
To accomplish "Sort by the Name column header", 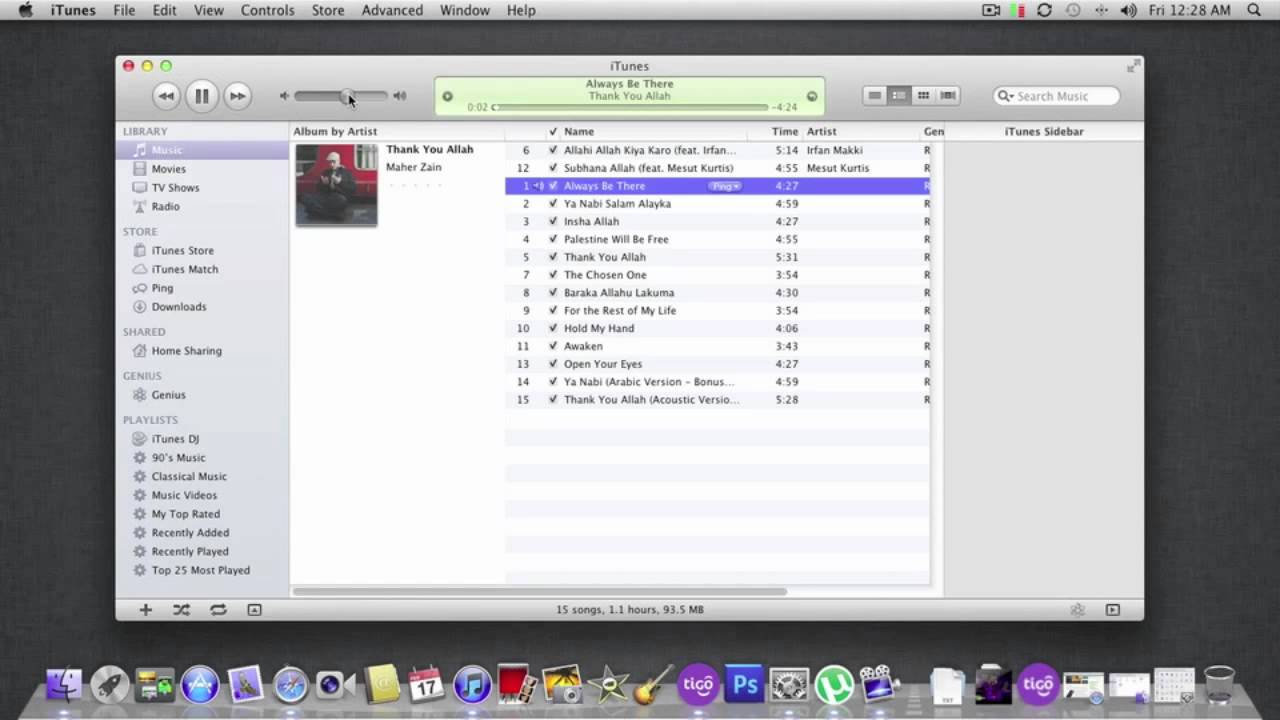I will pyautogui.click(x=654, y=132).
